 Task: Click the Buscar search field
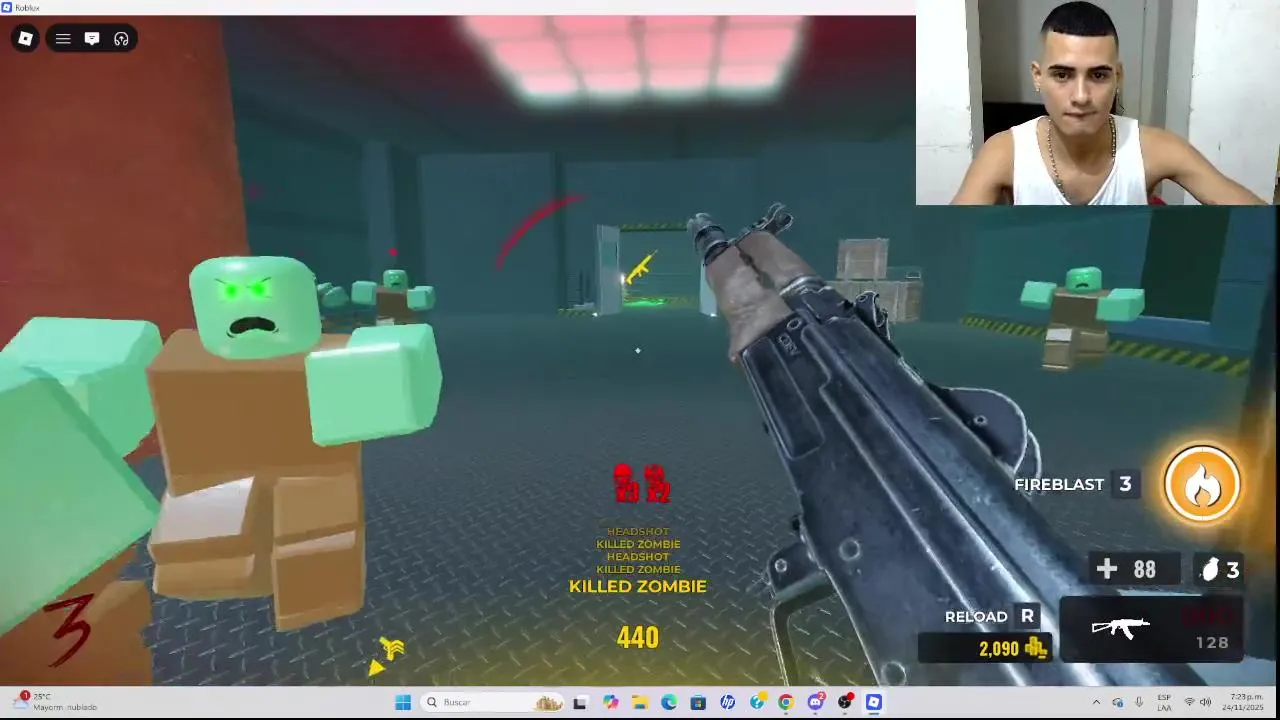pyautogui.click(x=493, y=702)
